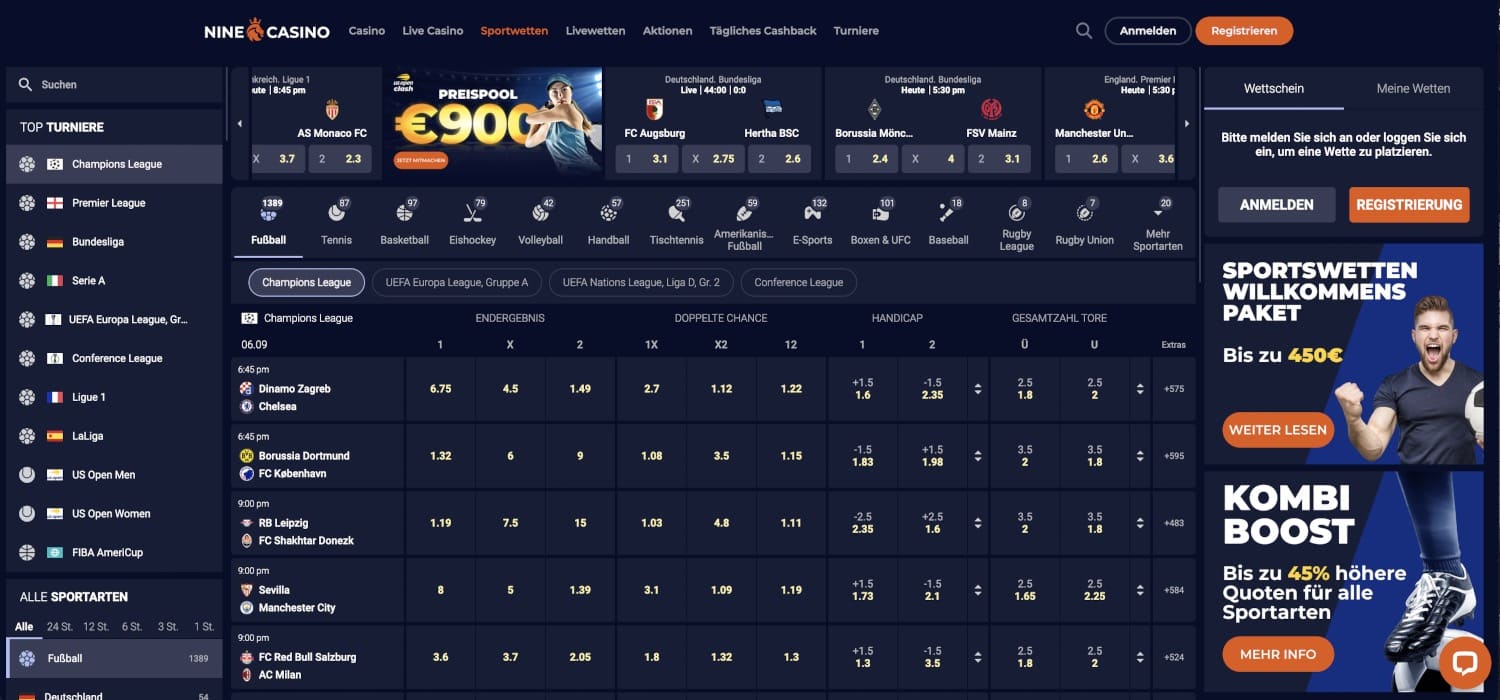Viewport: 1500px width, 700px height.
Task: Expand +595 extra markets for Dortmund
Action: (x=1174, y=456)
